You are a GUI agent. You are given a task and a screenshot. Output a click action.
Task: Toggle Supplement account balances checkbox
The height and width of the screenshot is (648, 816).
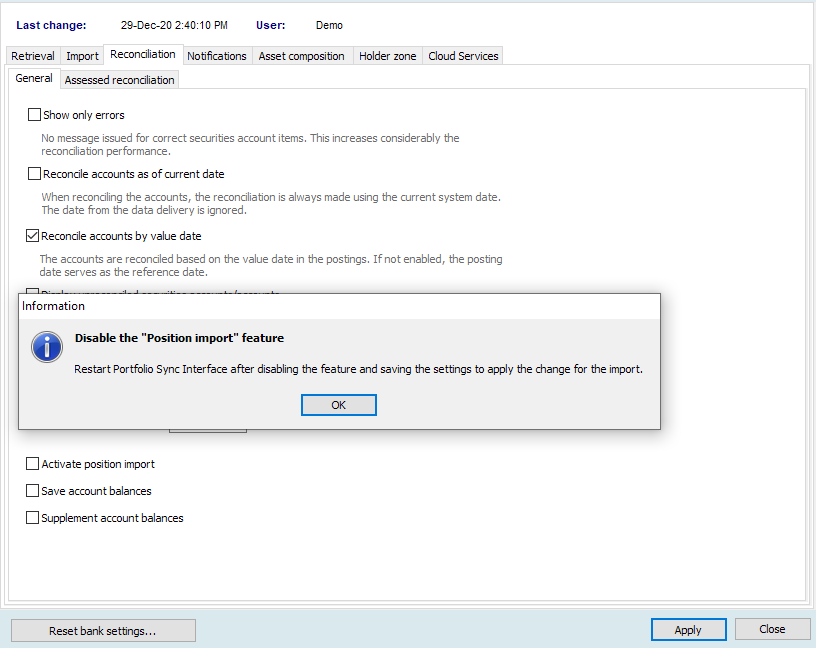33,518
